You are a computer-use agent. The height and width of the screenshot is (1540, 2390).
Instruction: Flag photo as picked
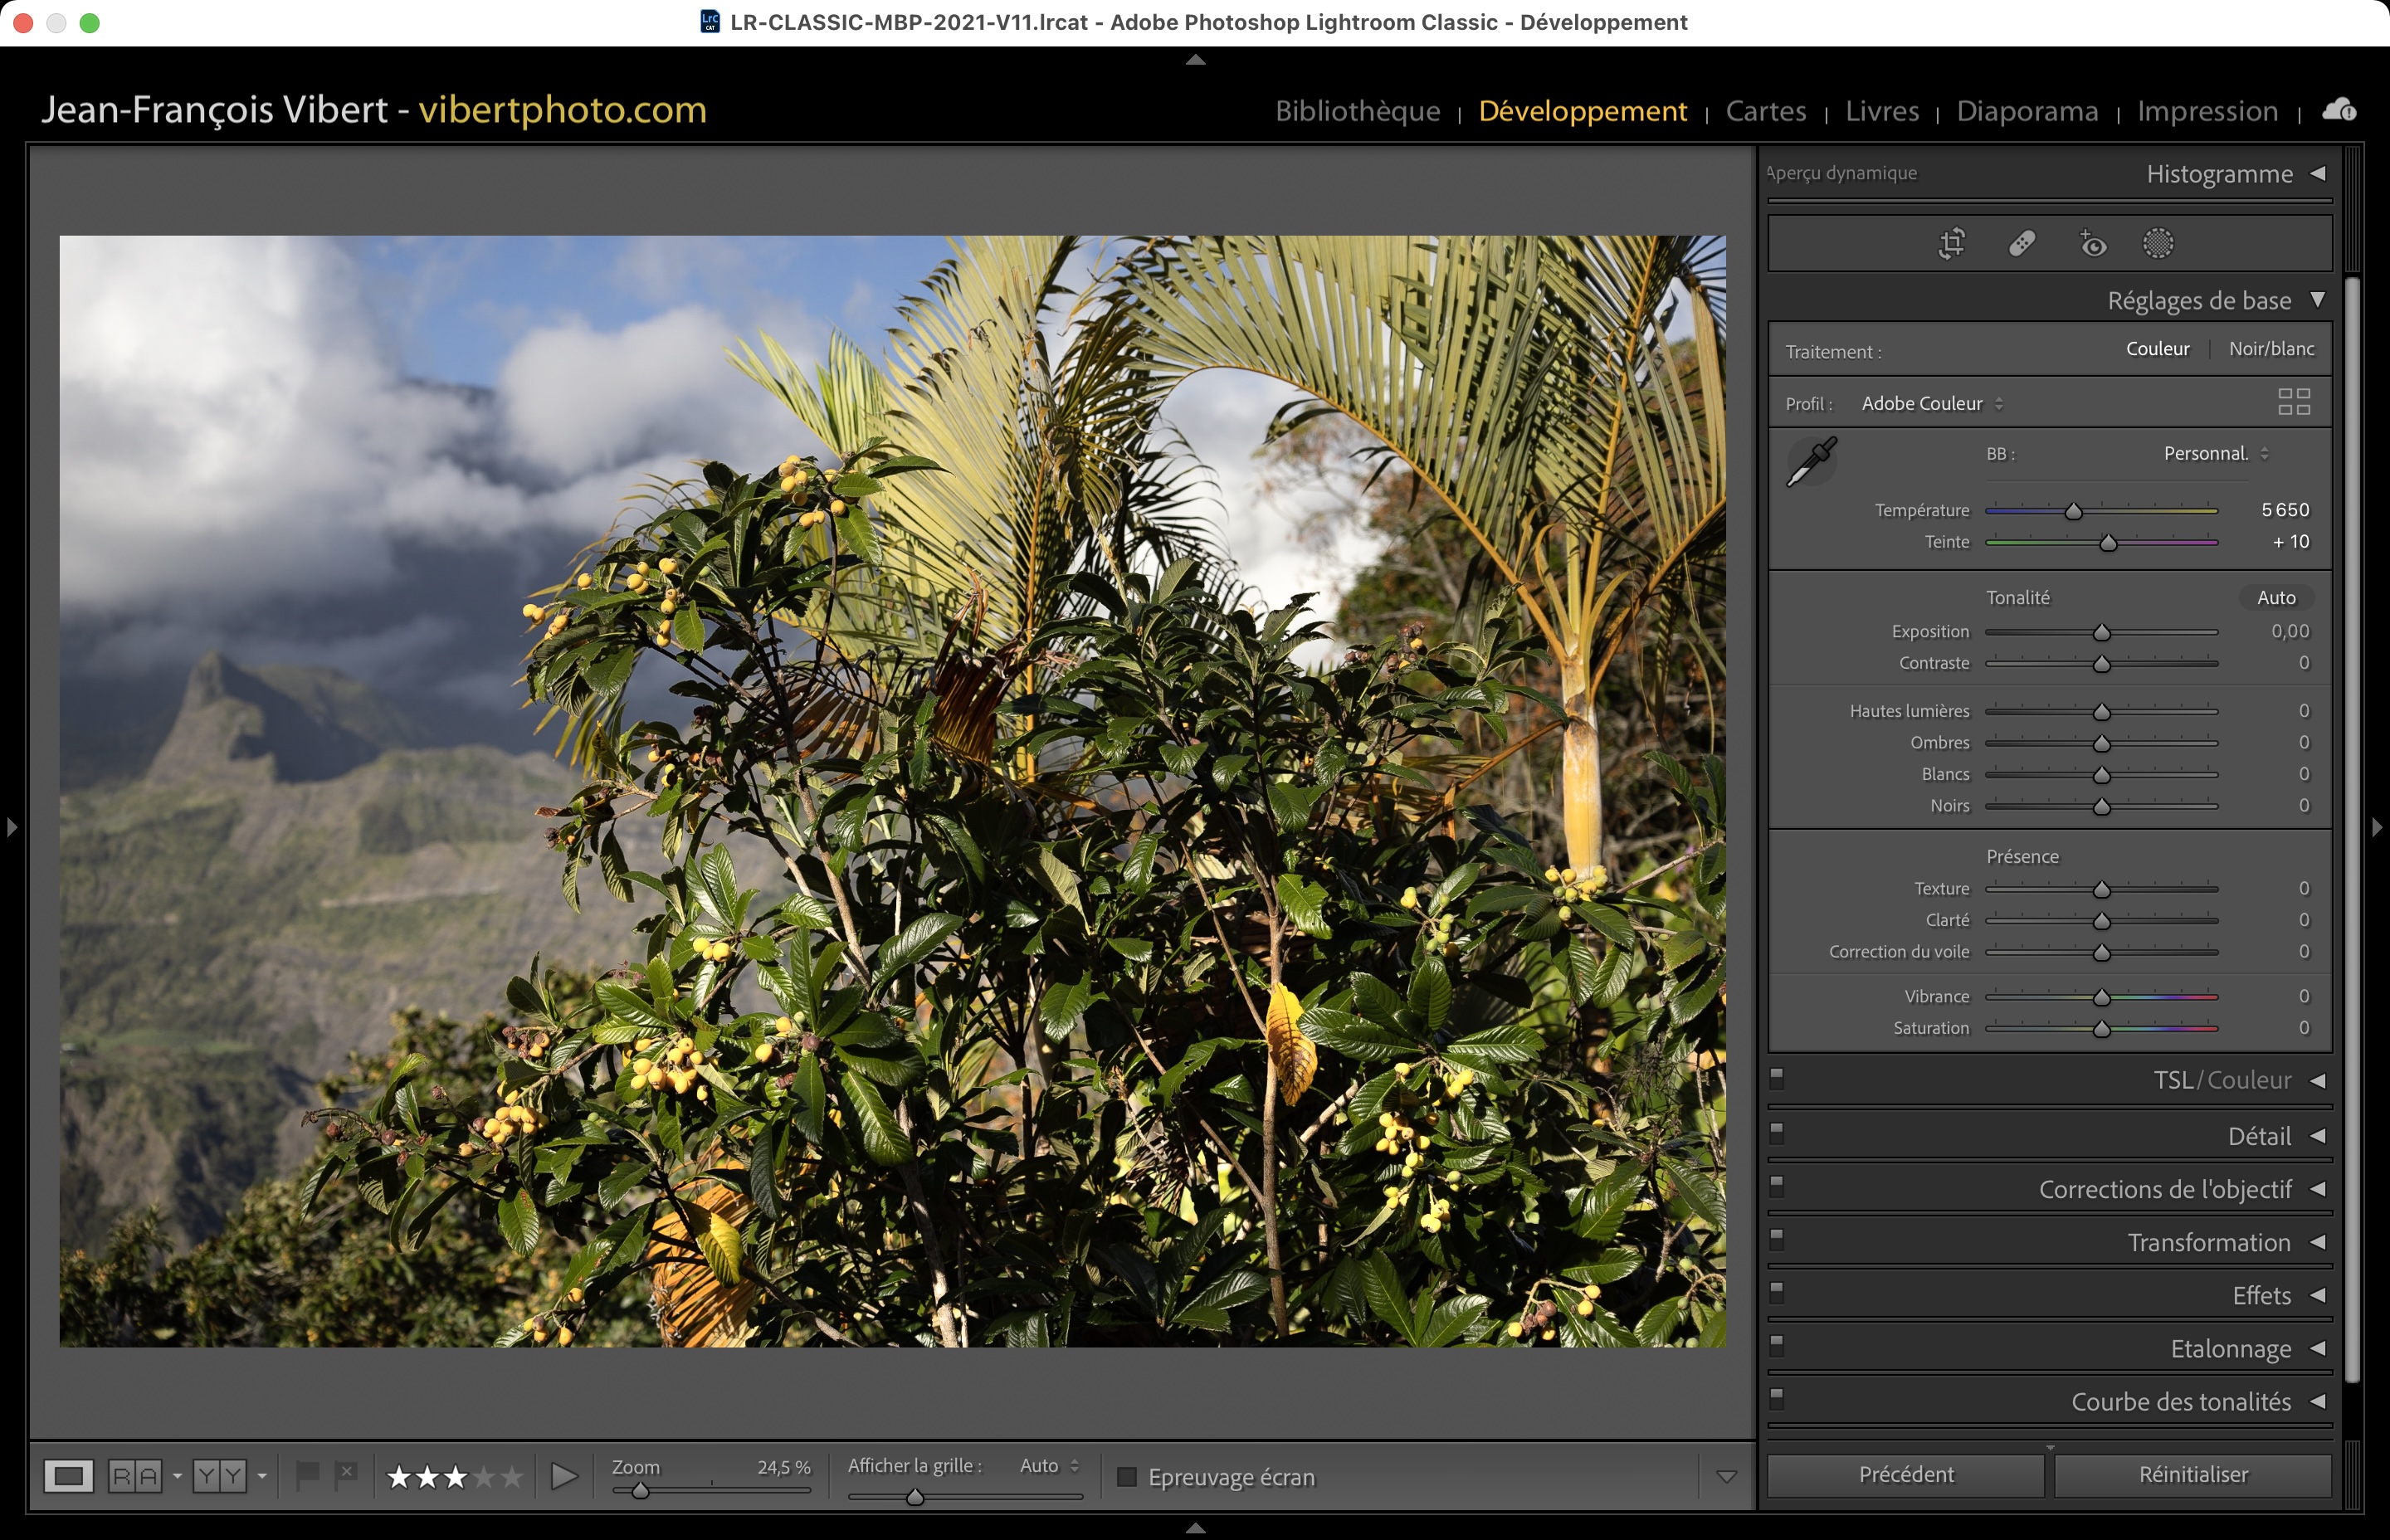click(307, 1474)
